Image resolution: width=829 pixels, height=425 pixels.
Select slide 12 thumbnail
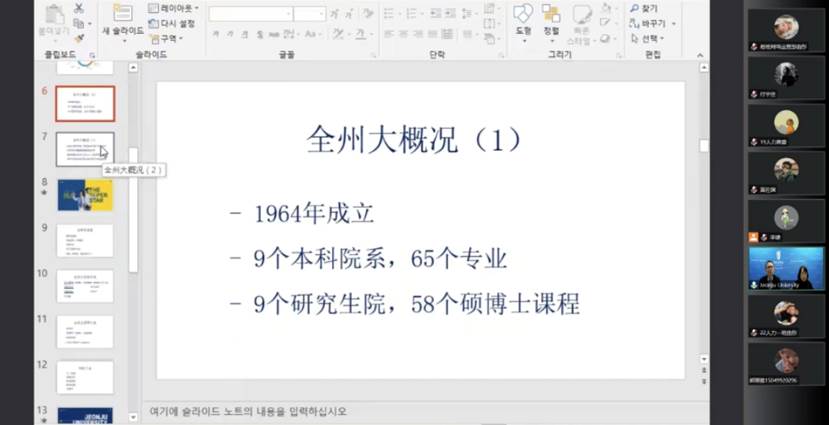(85, 377)
